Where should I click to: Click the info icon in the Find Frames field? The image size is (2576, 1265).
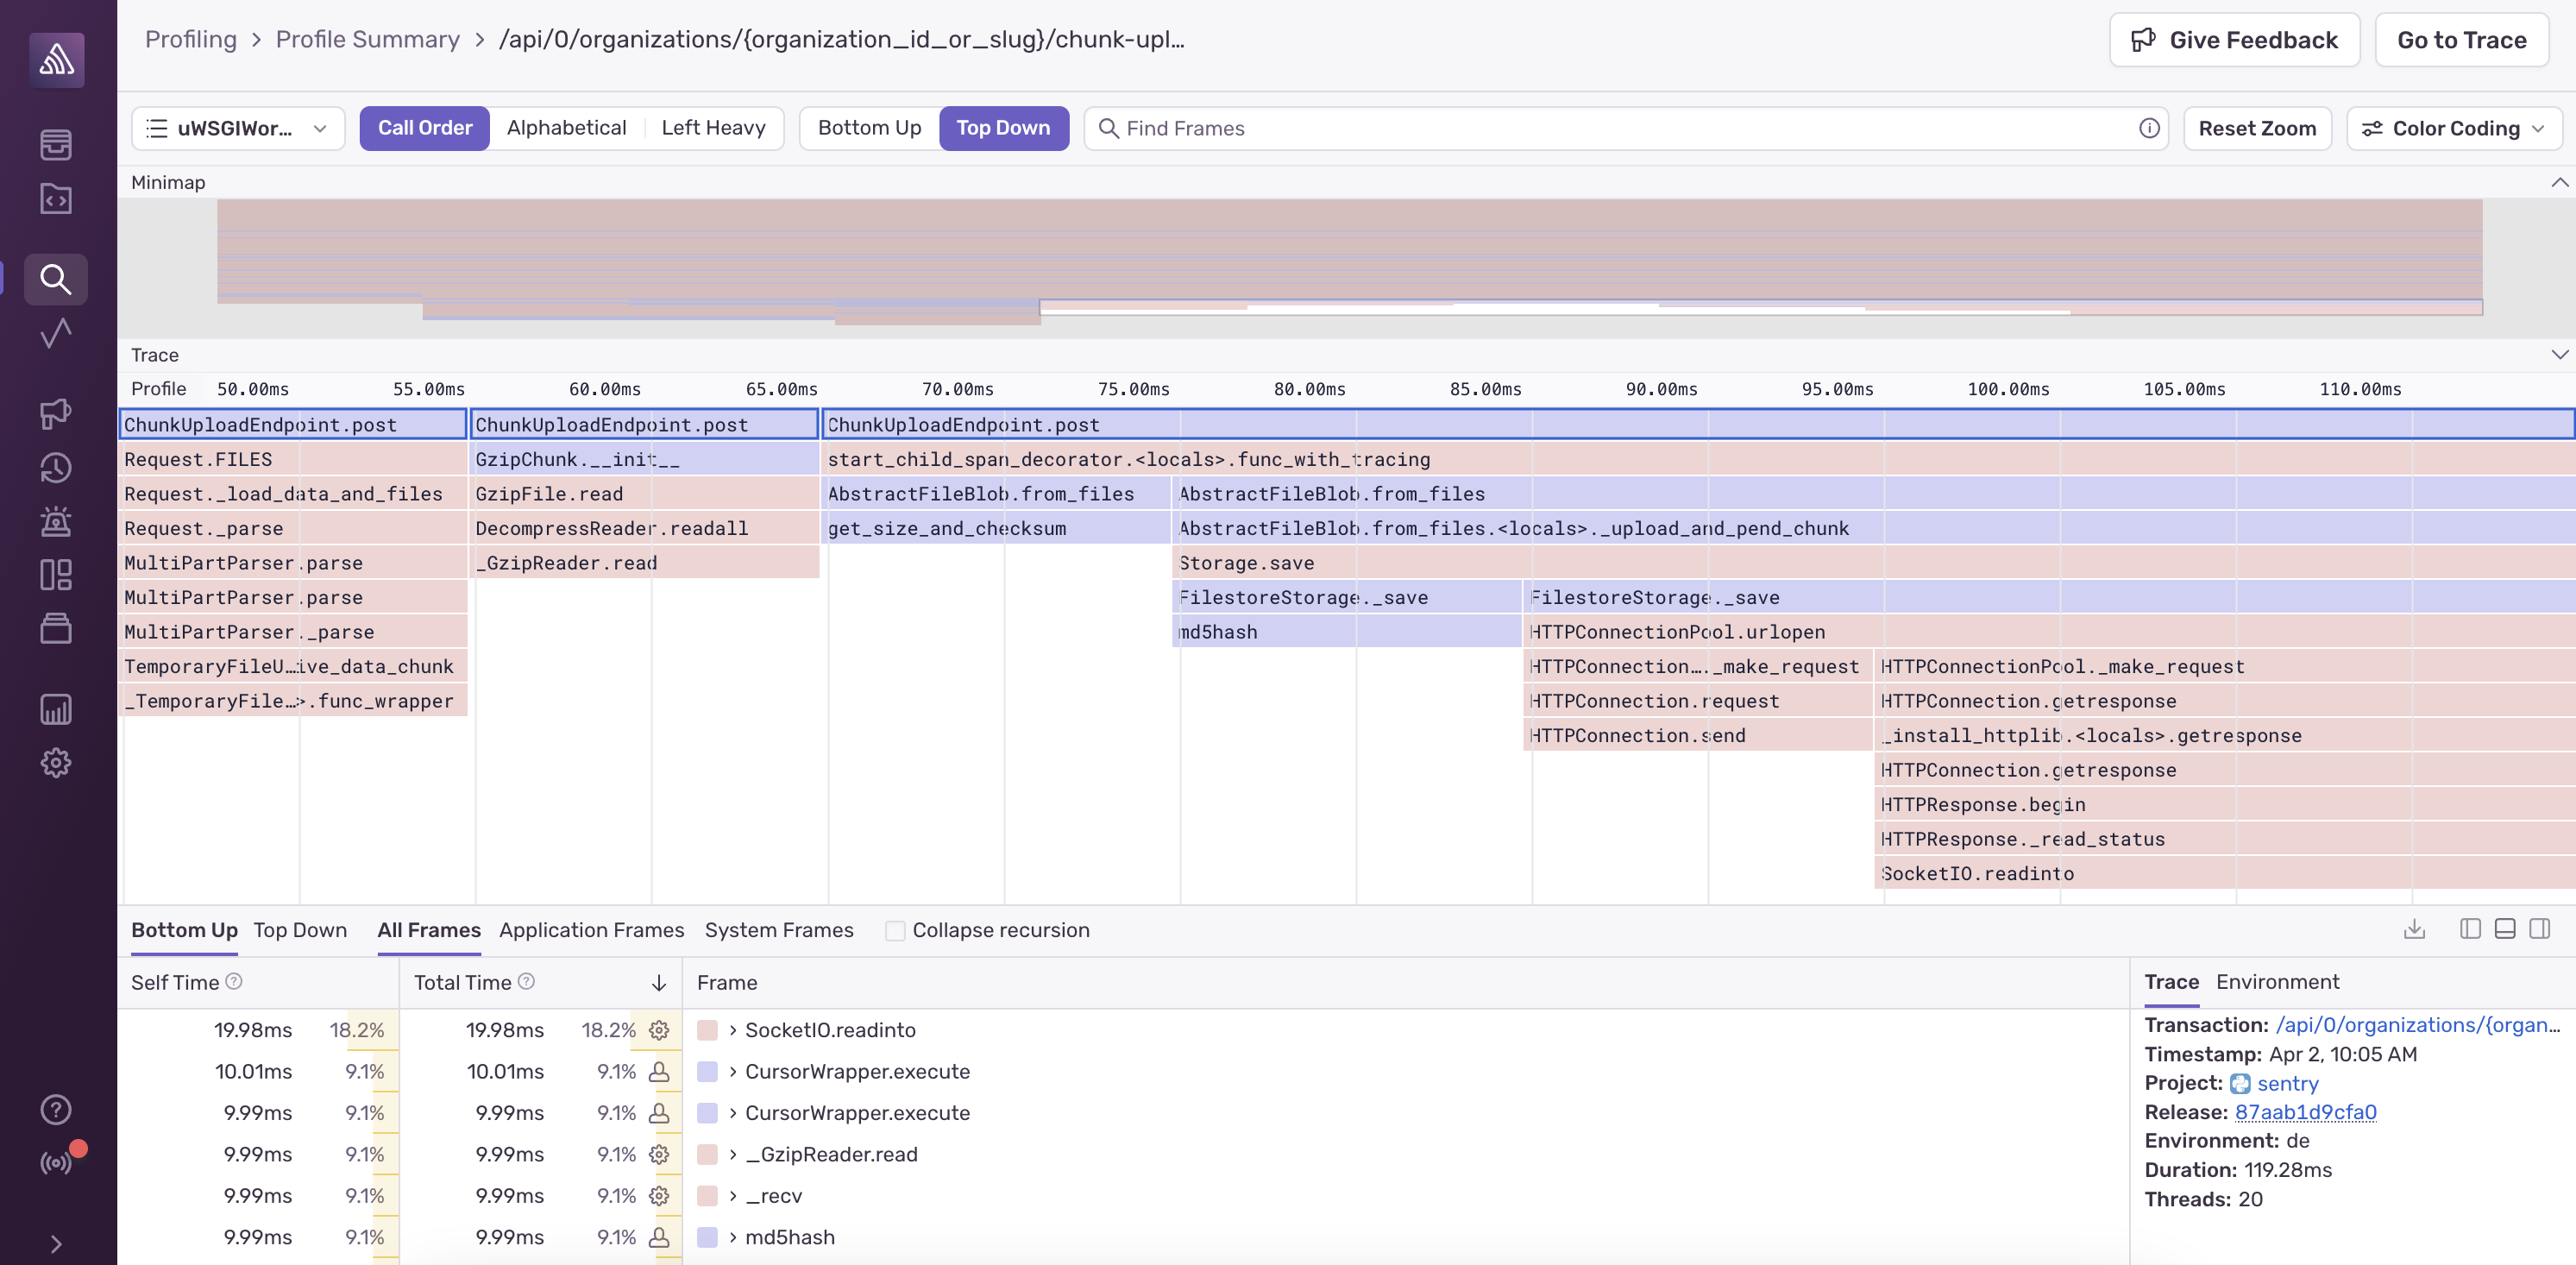2149,128
